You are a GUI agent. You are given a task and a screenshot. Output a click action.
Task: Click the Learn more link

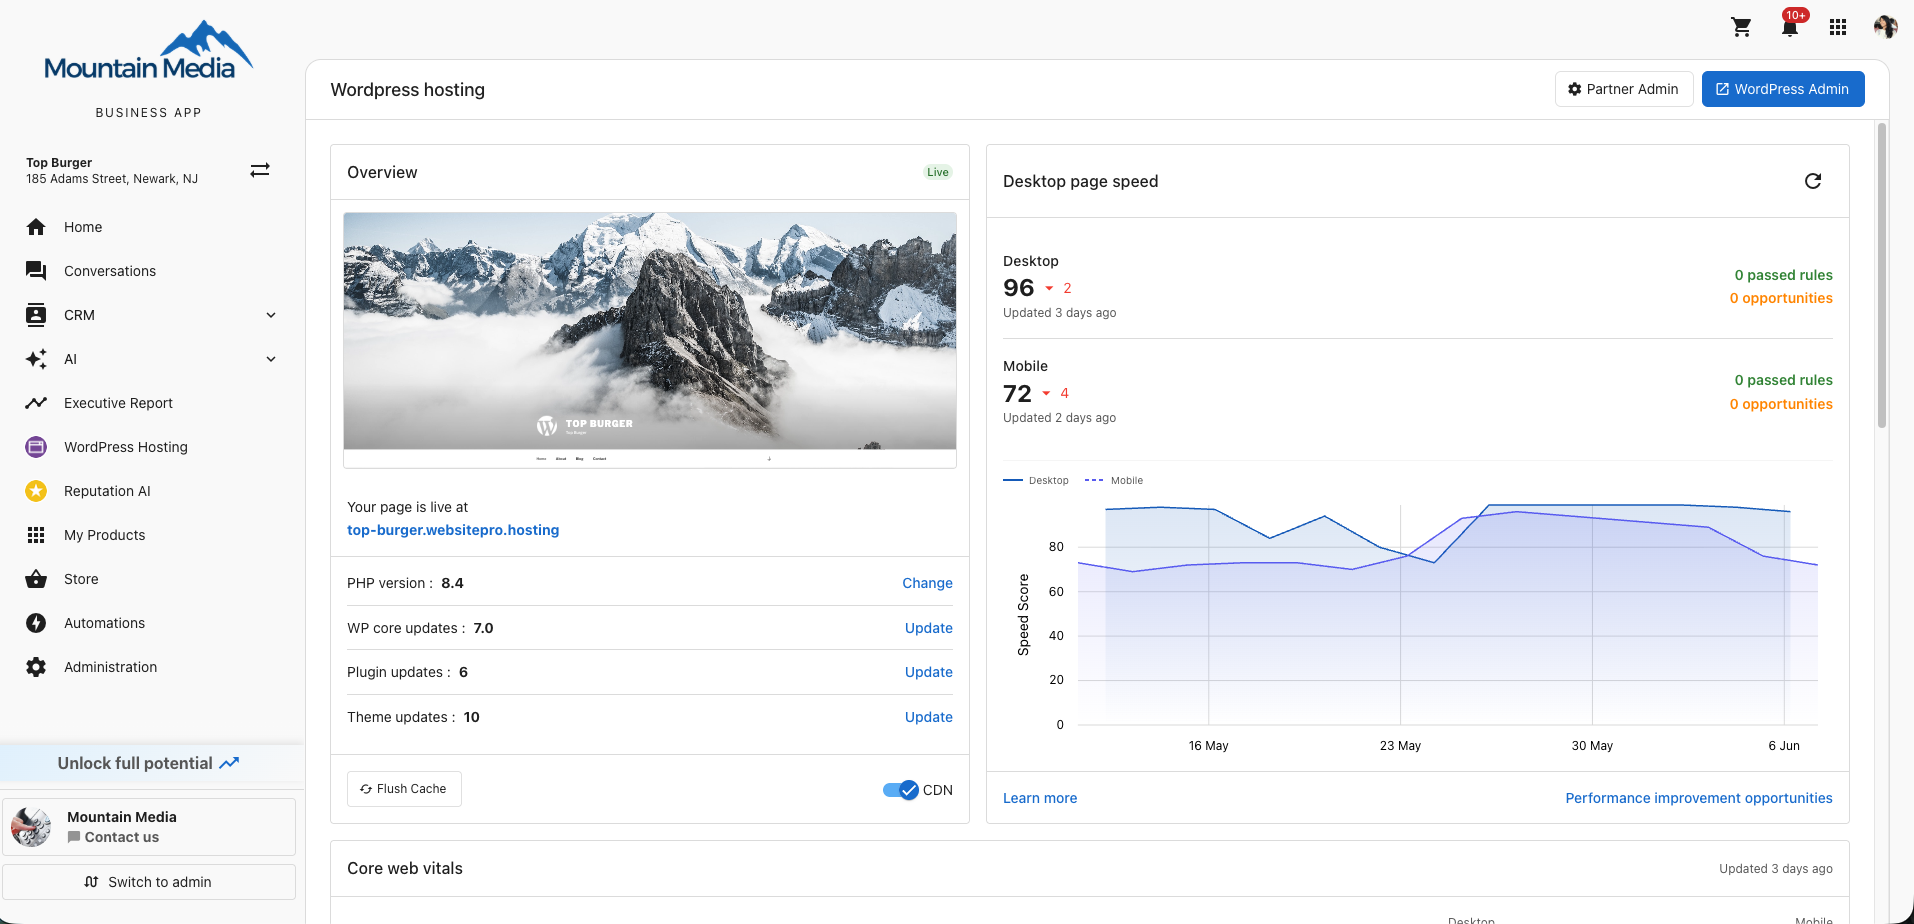coord(1040,798)
